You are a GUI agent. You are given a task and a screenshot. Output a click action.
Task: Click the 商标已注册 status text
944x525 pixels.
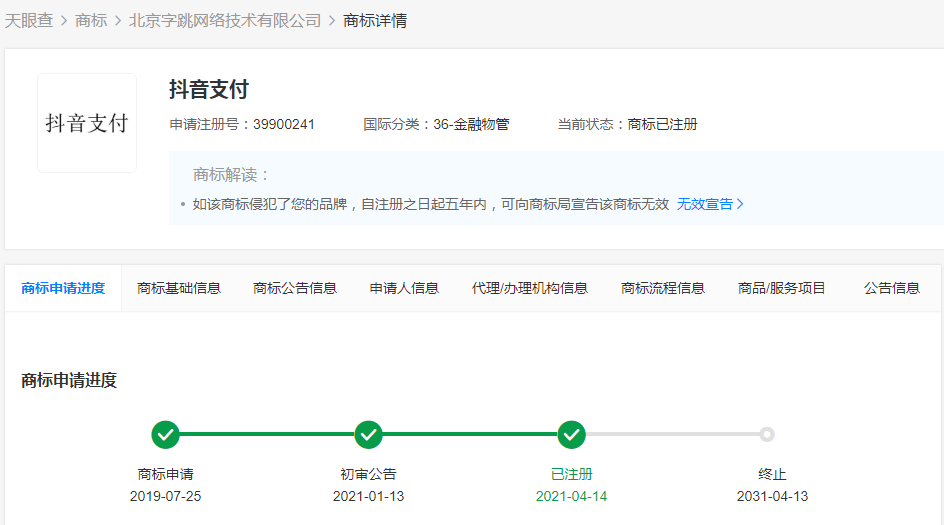(662, 124)
